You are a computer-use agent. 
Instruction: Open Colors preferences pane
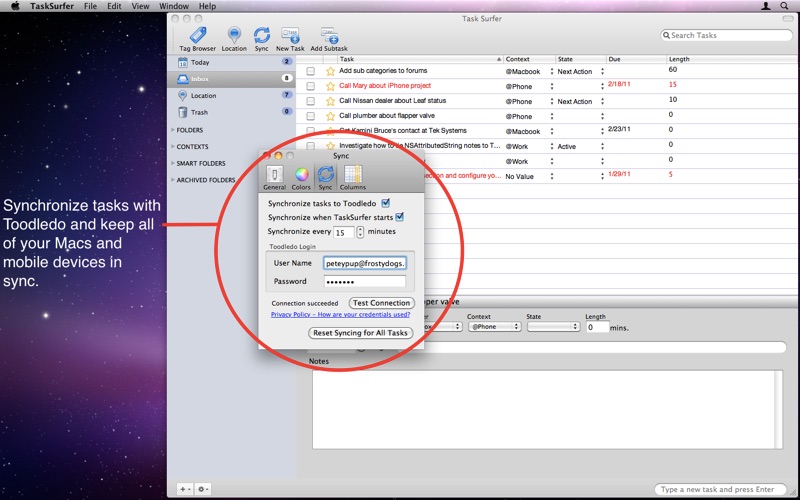pos(301,178)
